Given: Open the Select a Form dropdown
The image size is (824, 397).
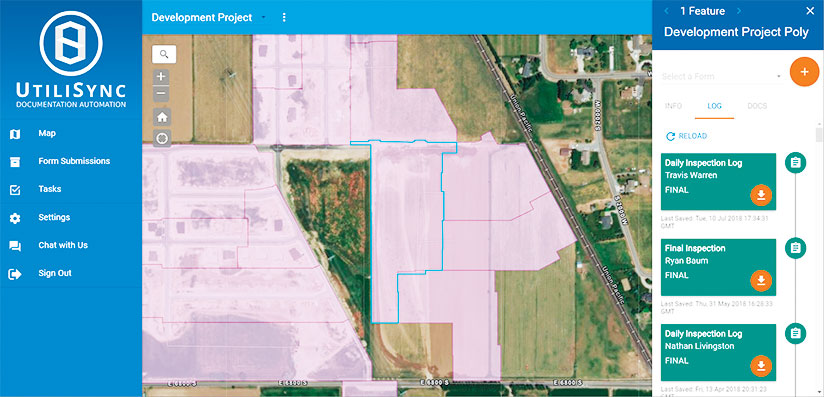Looking at the screenshot, I should click(722, 77).
